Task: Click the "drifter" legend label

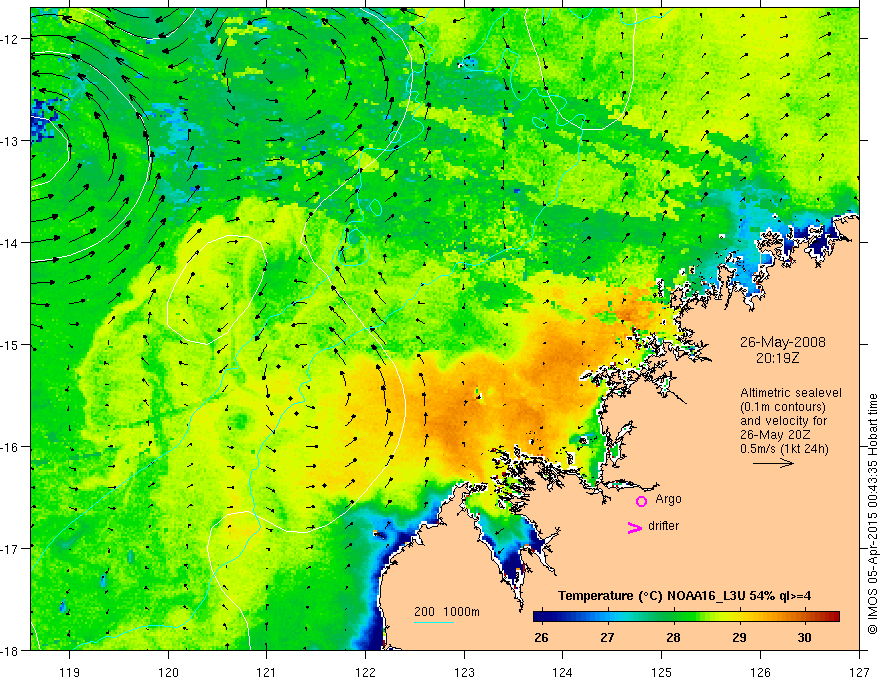Action: point(663,526)
